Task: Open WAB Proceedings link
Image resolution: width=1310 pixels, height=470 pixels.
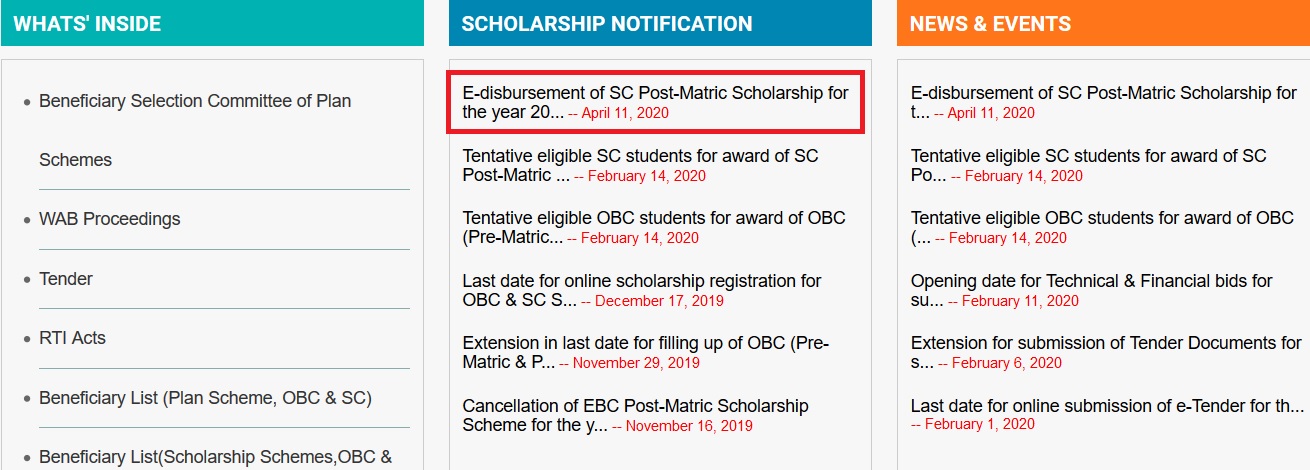Action: coord(110,219)
